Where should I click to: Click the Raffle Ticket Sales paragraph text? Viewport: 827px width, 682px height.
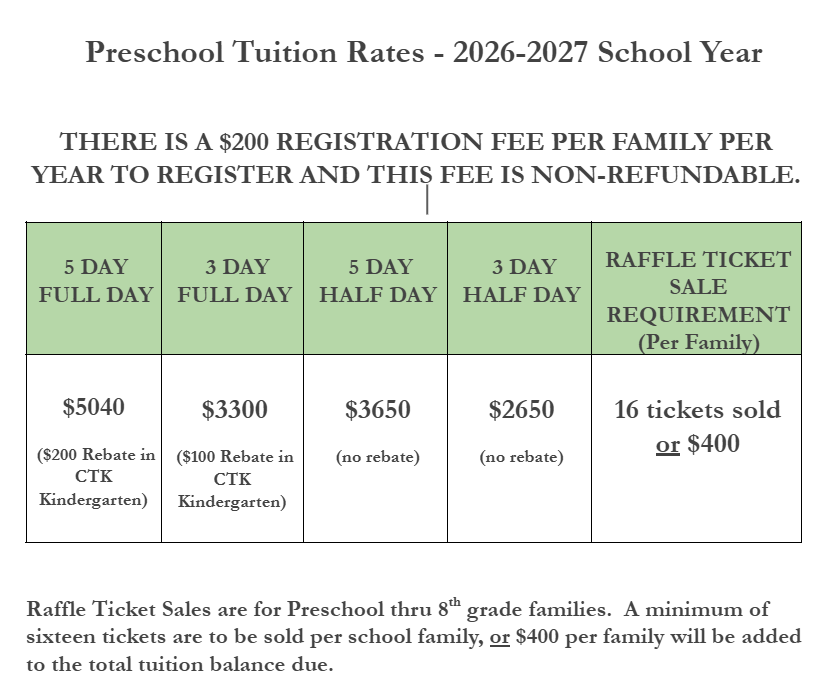414,636
